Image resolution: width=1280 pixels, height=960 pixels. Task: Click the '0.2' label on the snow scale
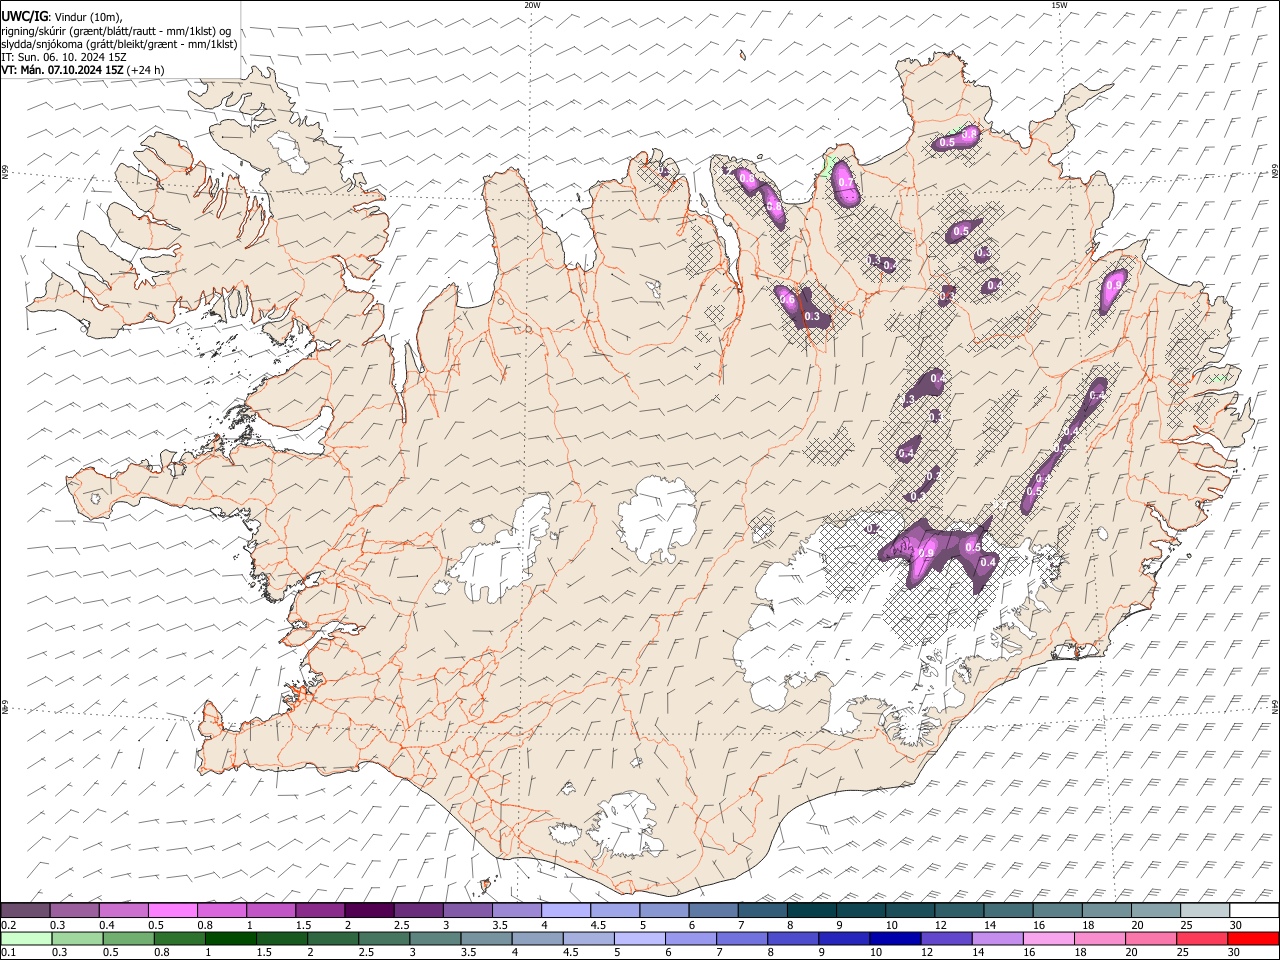tap(8, 924)
